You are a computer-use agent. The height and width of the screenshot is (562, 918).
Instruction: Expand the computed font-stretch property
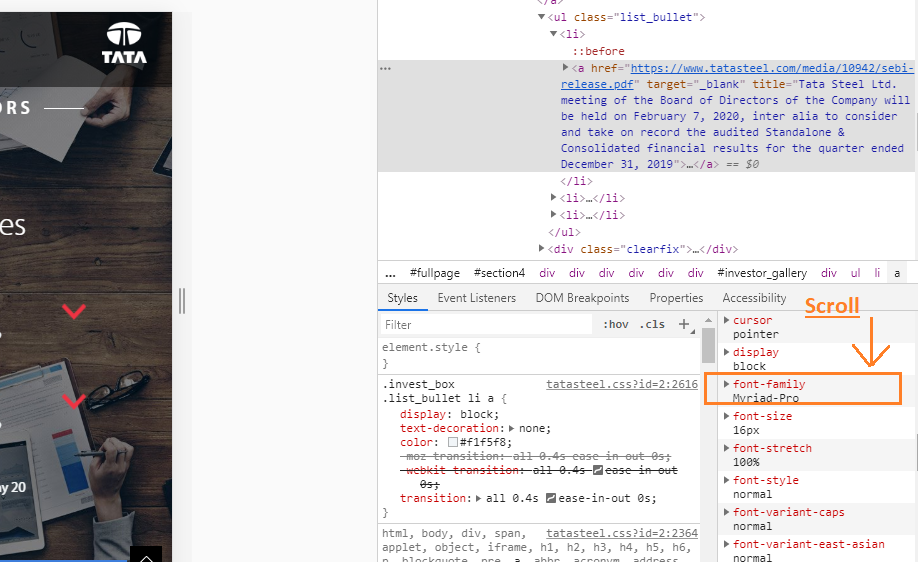(727, 448)
